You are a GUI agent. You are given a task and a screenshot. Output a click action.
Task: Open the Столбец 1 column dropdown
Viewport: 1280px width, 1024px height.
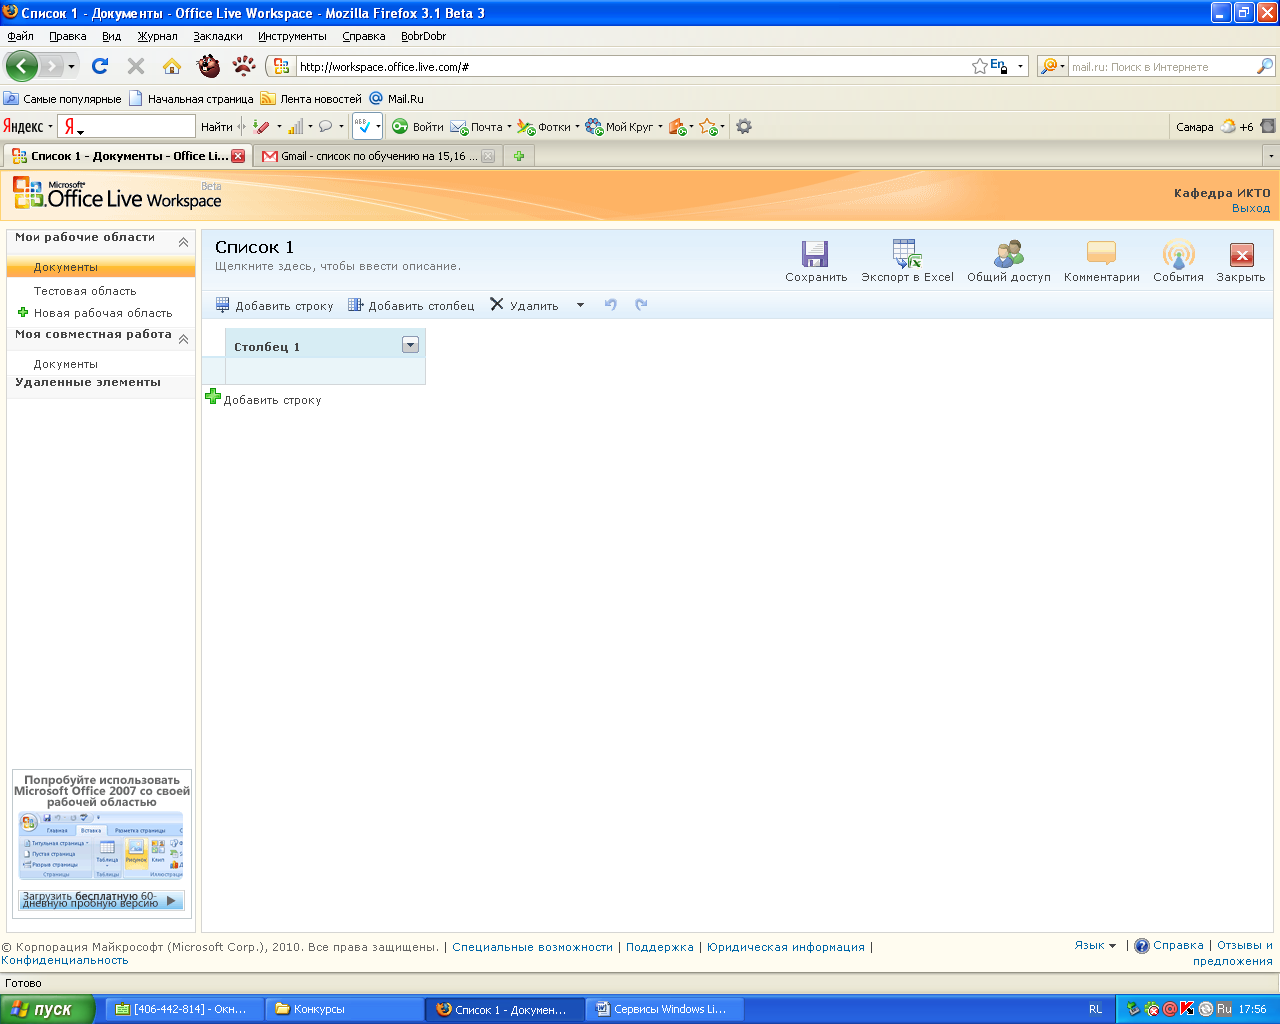coord(410,345)
